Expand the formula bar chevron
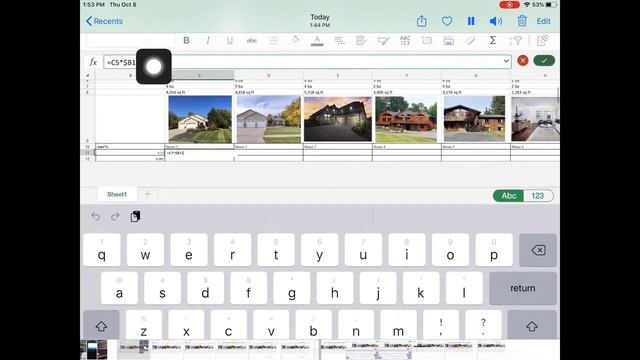640x360 pixels. pyautogui.click(x=506, y=61)
